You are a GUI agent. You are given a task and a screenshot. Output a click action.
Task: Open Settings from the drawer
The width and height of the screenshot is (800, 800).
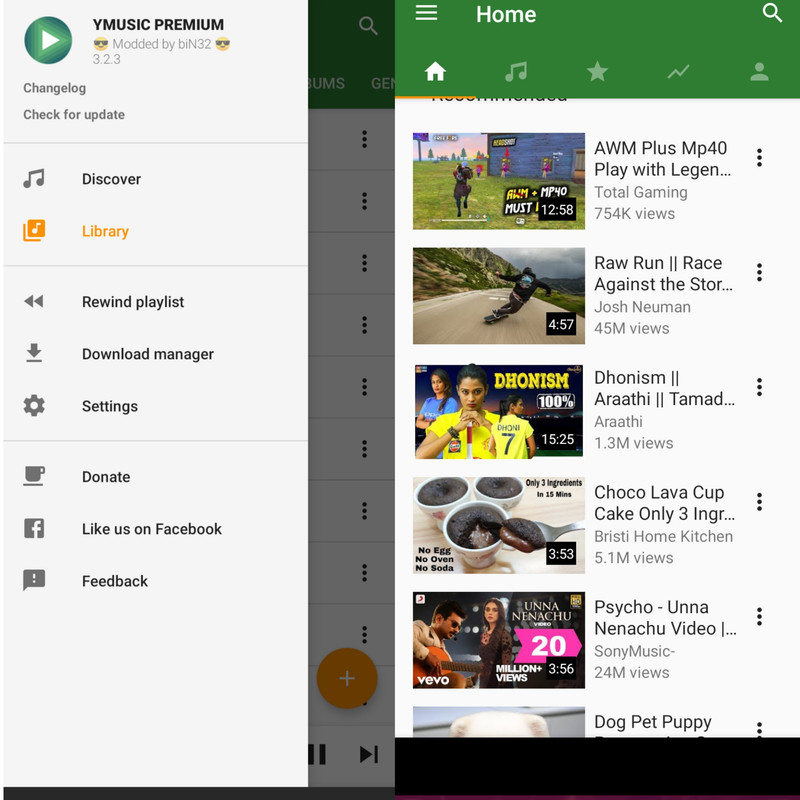pos(156,406)
